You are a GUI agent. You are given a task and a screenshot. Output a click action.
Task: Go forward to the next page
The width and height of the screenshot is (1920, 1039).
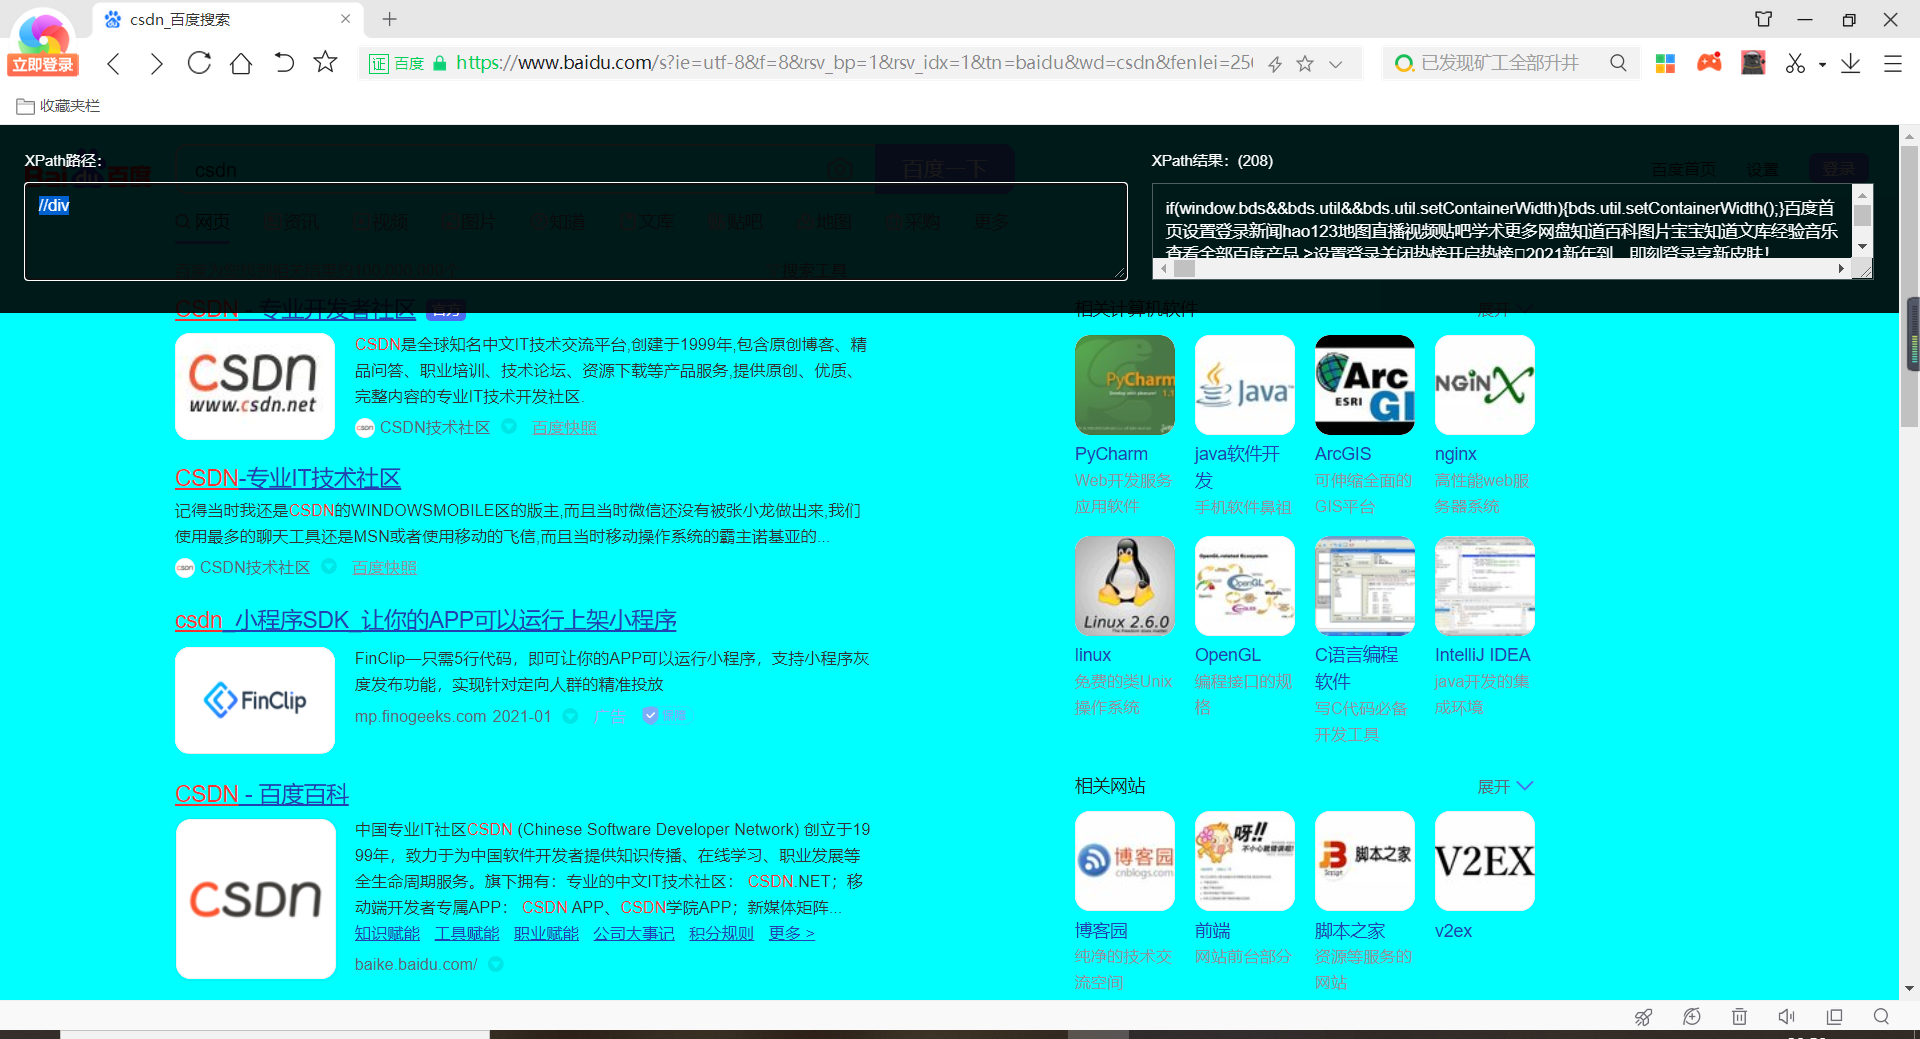pos(156,64)
